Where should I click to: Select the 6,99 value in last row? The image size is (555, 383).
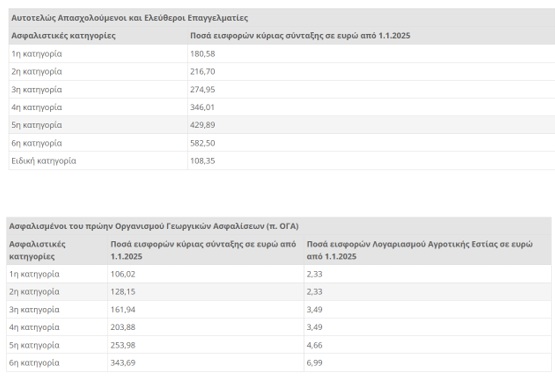(314, 363)
